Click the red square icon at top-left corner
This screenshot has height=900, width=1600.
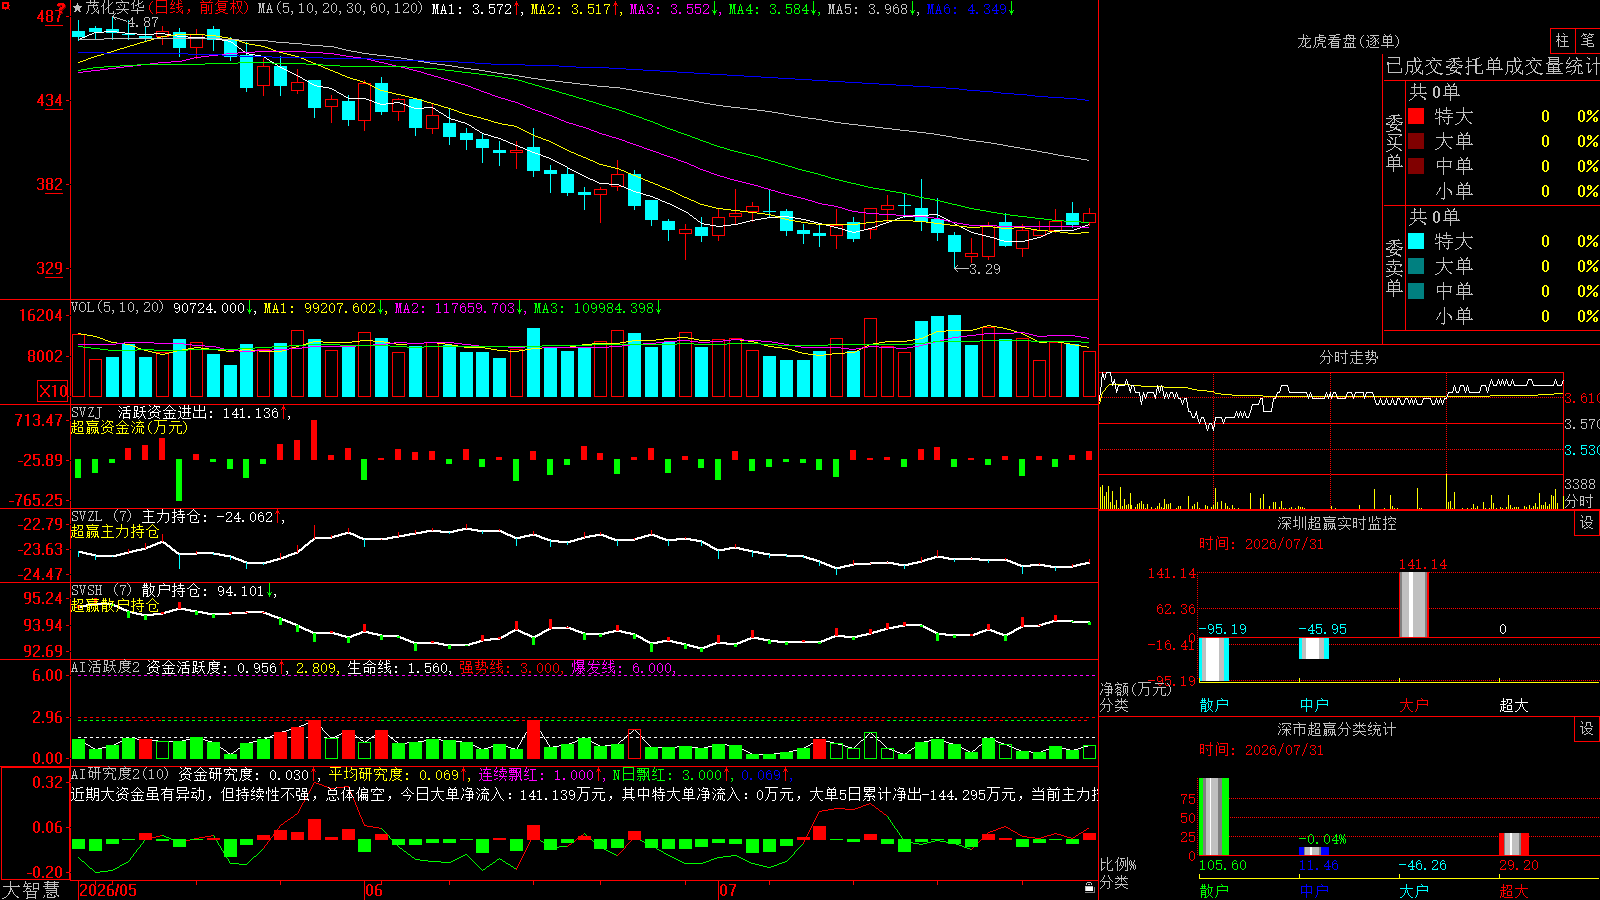pyautogui.click(x=4, y=5)
